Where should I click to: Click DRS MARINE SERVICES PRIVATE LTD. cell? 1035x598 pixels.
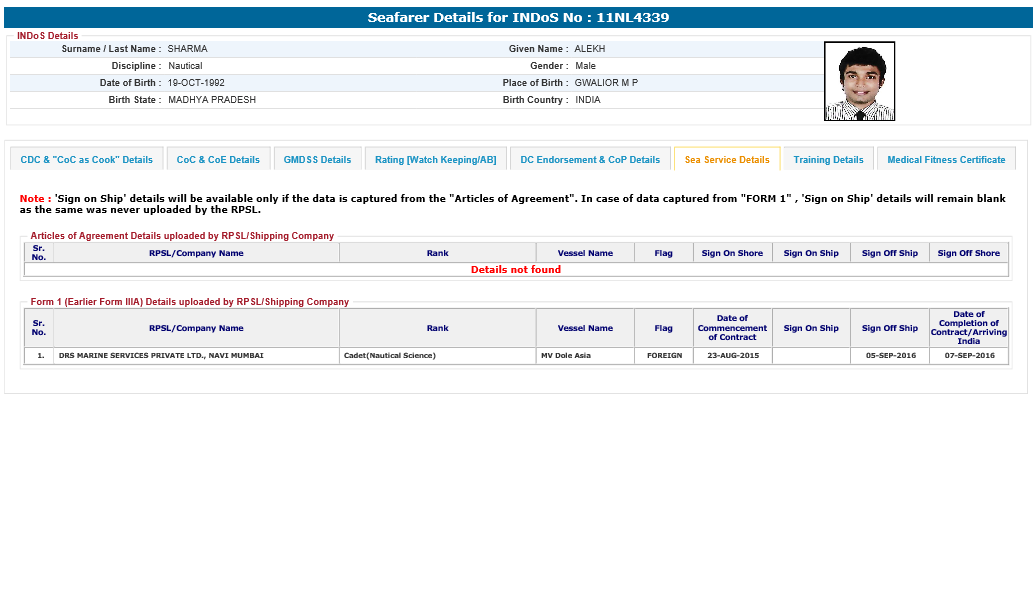pos(196,356)
